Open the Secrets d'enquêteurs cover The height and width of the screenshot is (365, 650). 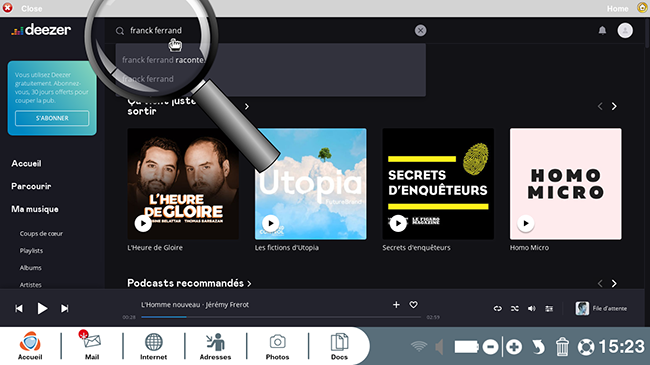point(438,184)
